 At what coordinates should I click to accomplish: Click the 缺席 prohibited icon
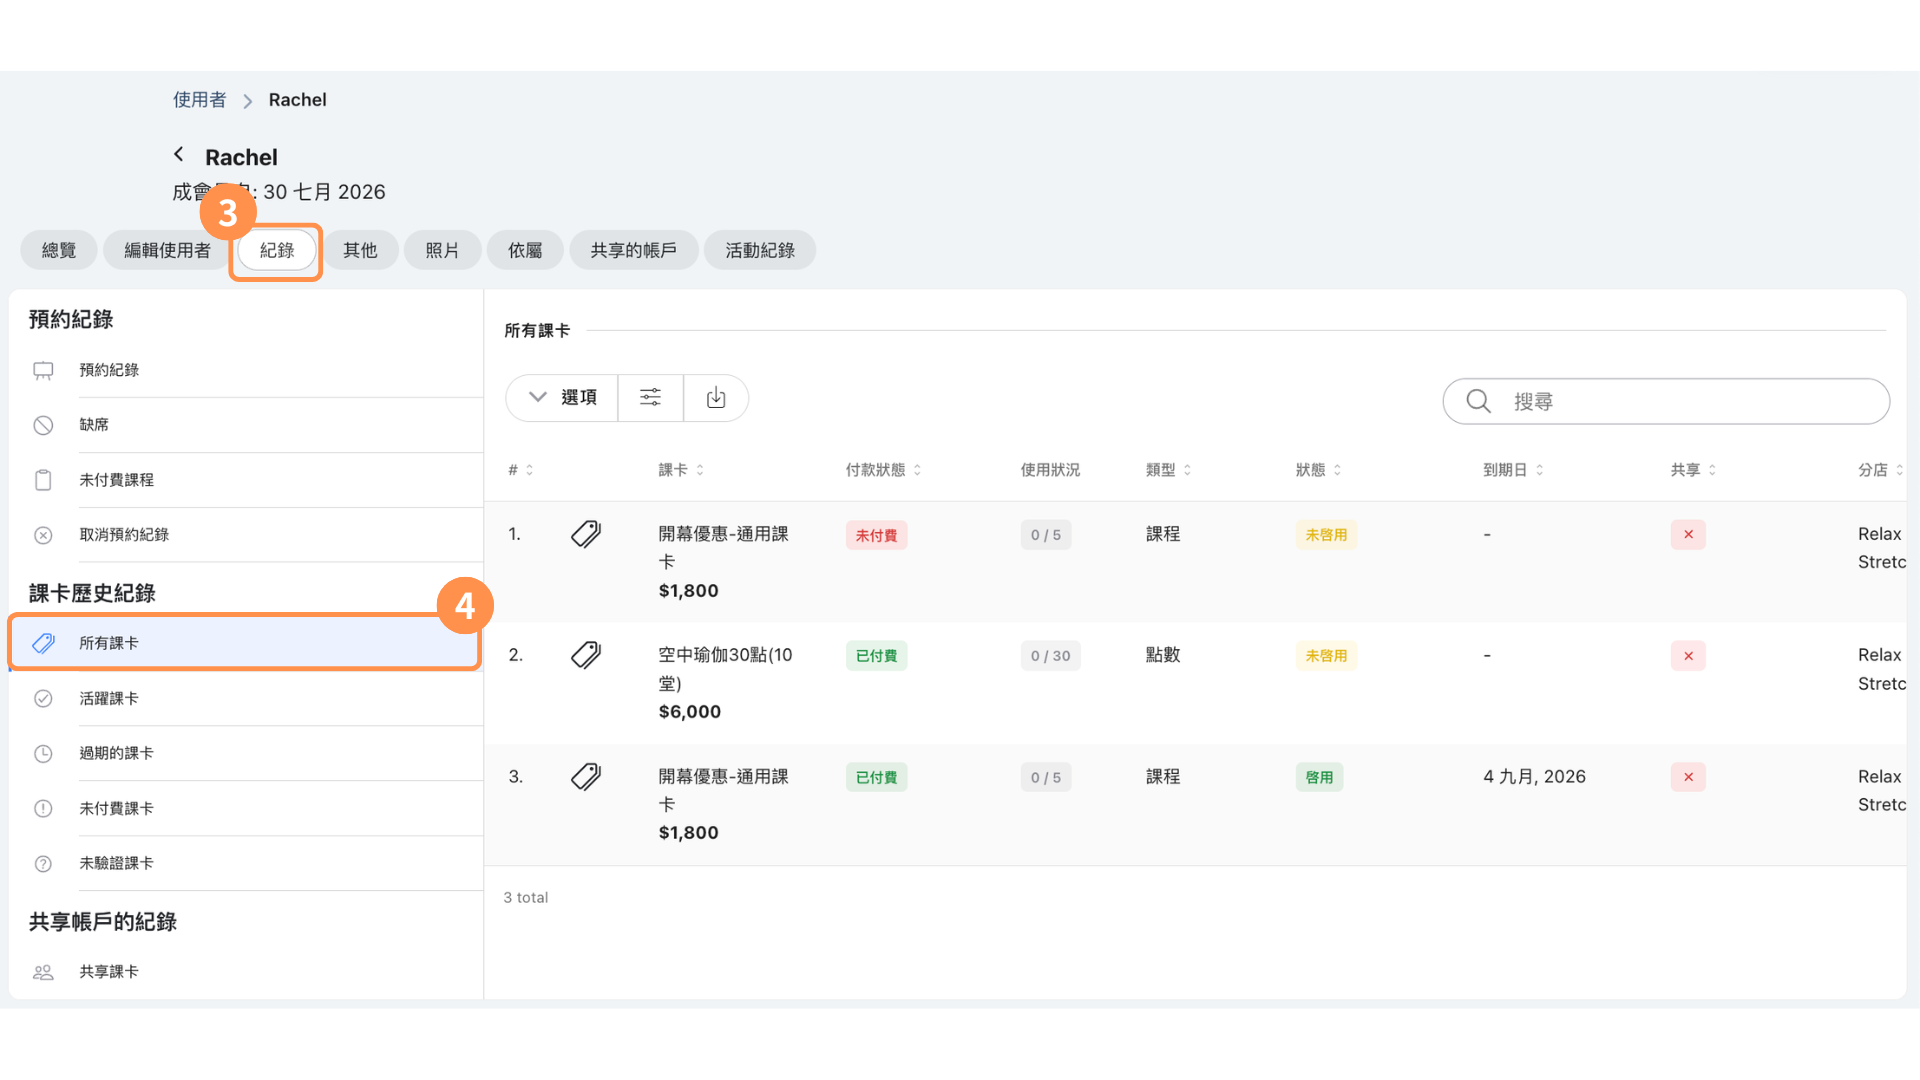[x=43, y=425]
